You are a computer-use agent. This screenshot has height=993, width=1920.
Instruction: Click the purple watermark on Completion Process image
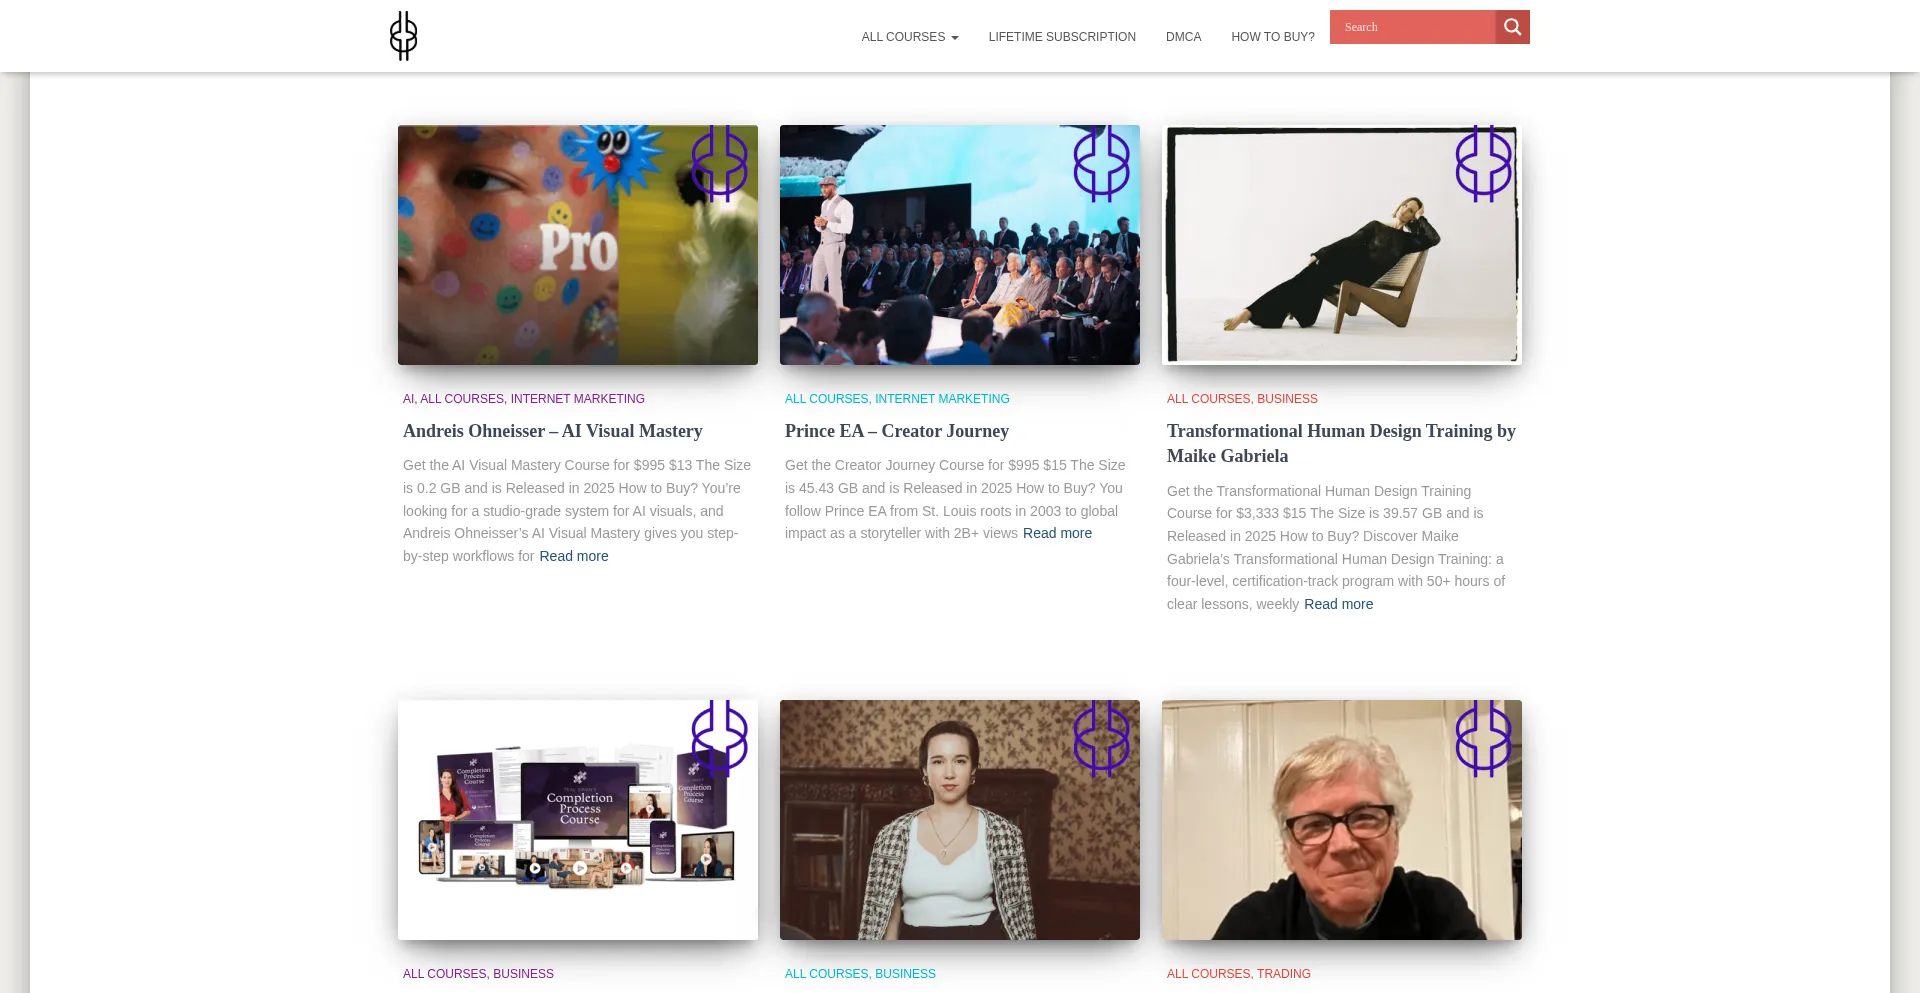(719, 738)
